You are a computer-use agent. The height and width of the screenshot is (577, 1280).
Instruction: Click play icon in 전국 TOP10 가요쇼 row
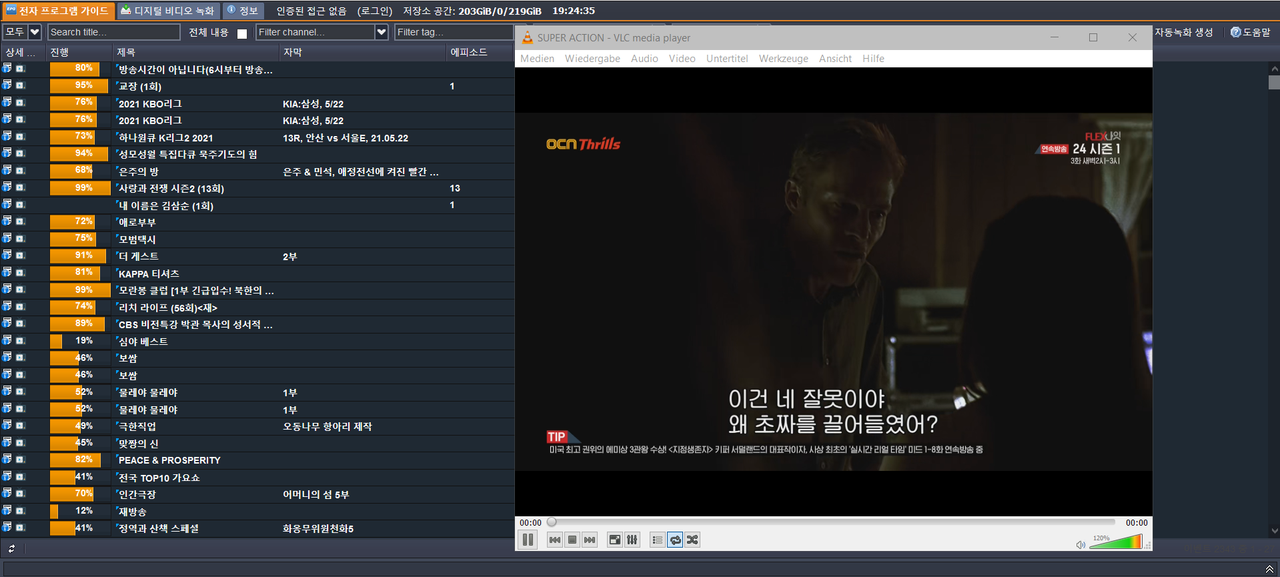[20, 476]
